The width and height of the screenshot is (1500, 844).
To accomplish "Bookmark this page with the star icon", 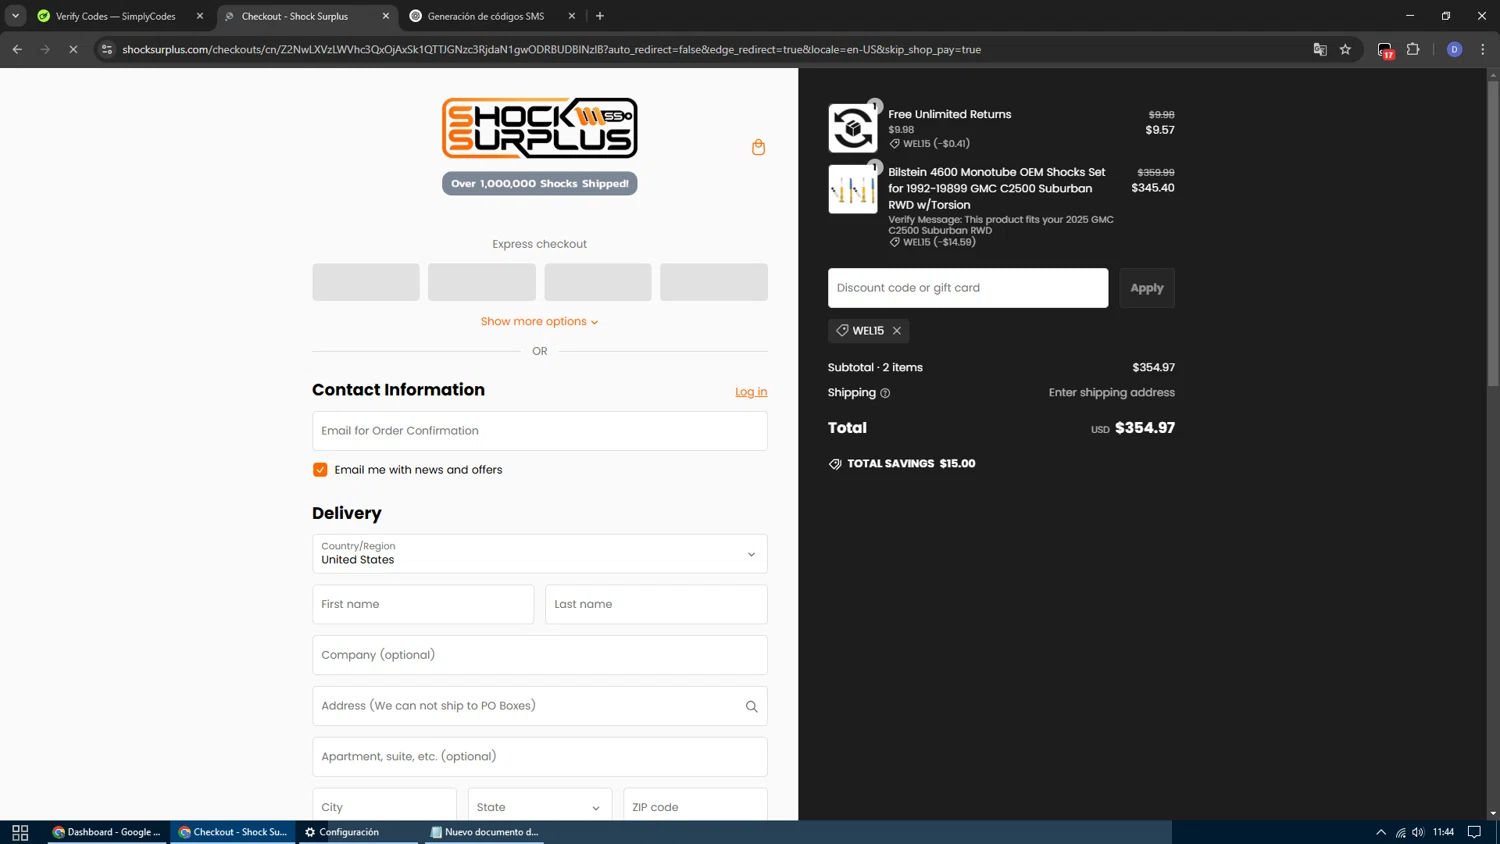I will coord(1346,49).
